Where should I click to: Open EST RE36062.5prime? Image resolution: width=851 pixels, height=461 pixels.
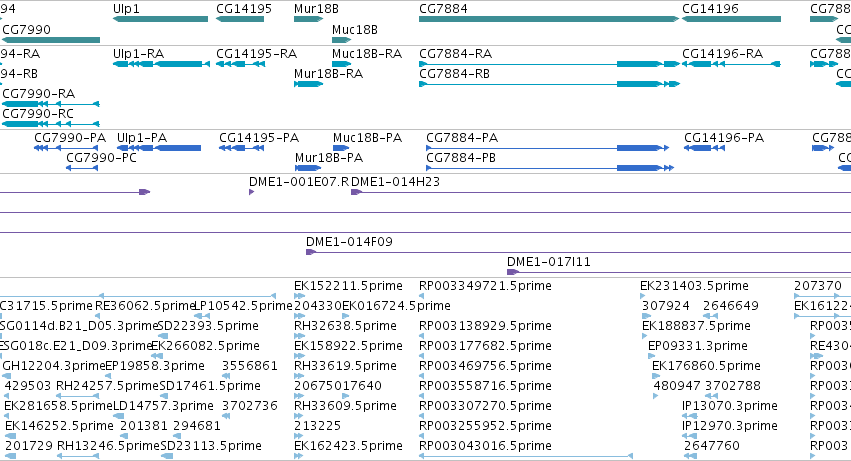145,306
